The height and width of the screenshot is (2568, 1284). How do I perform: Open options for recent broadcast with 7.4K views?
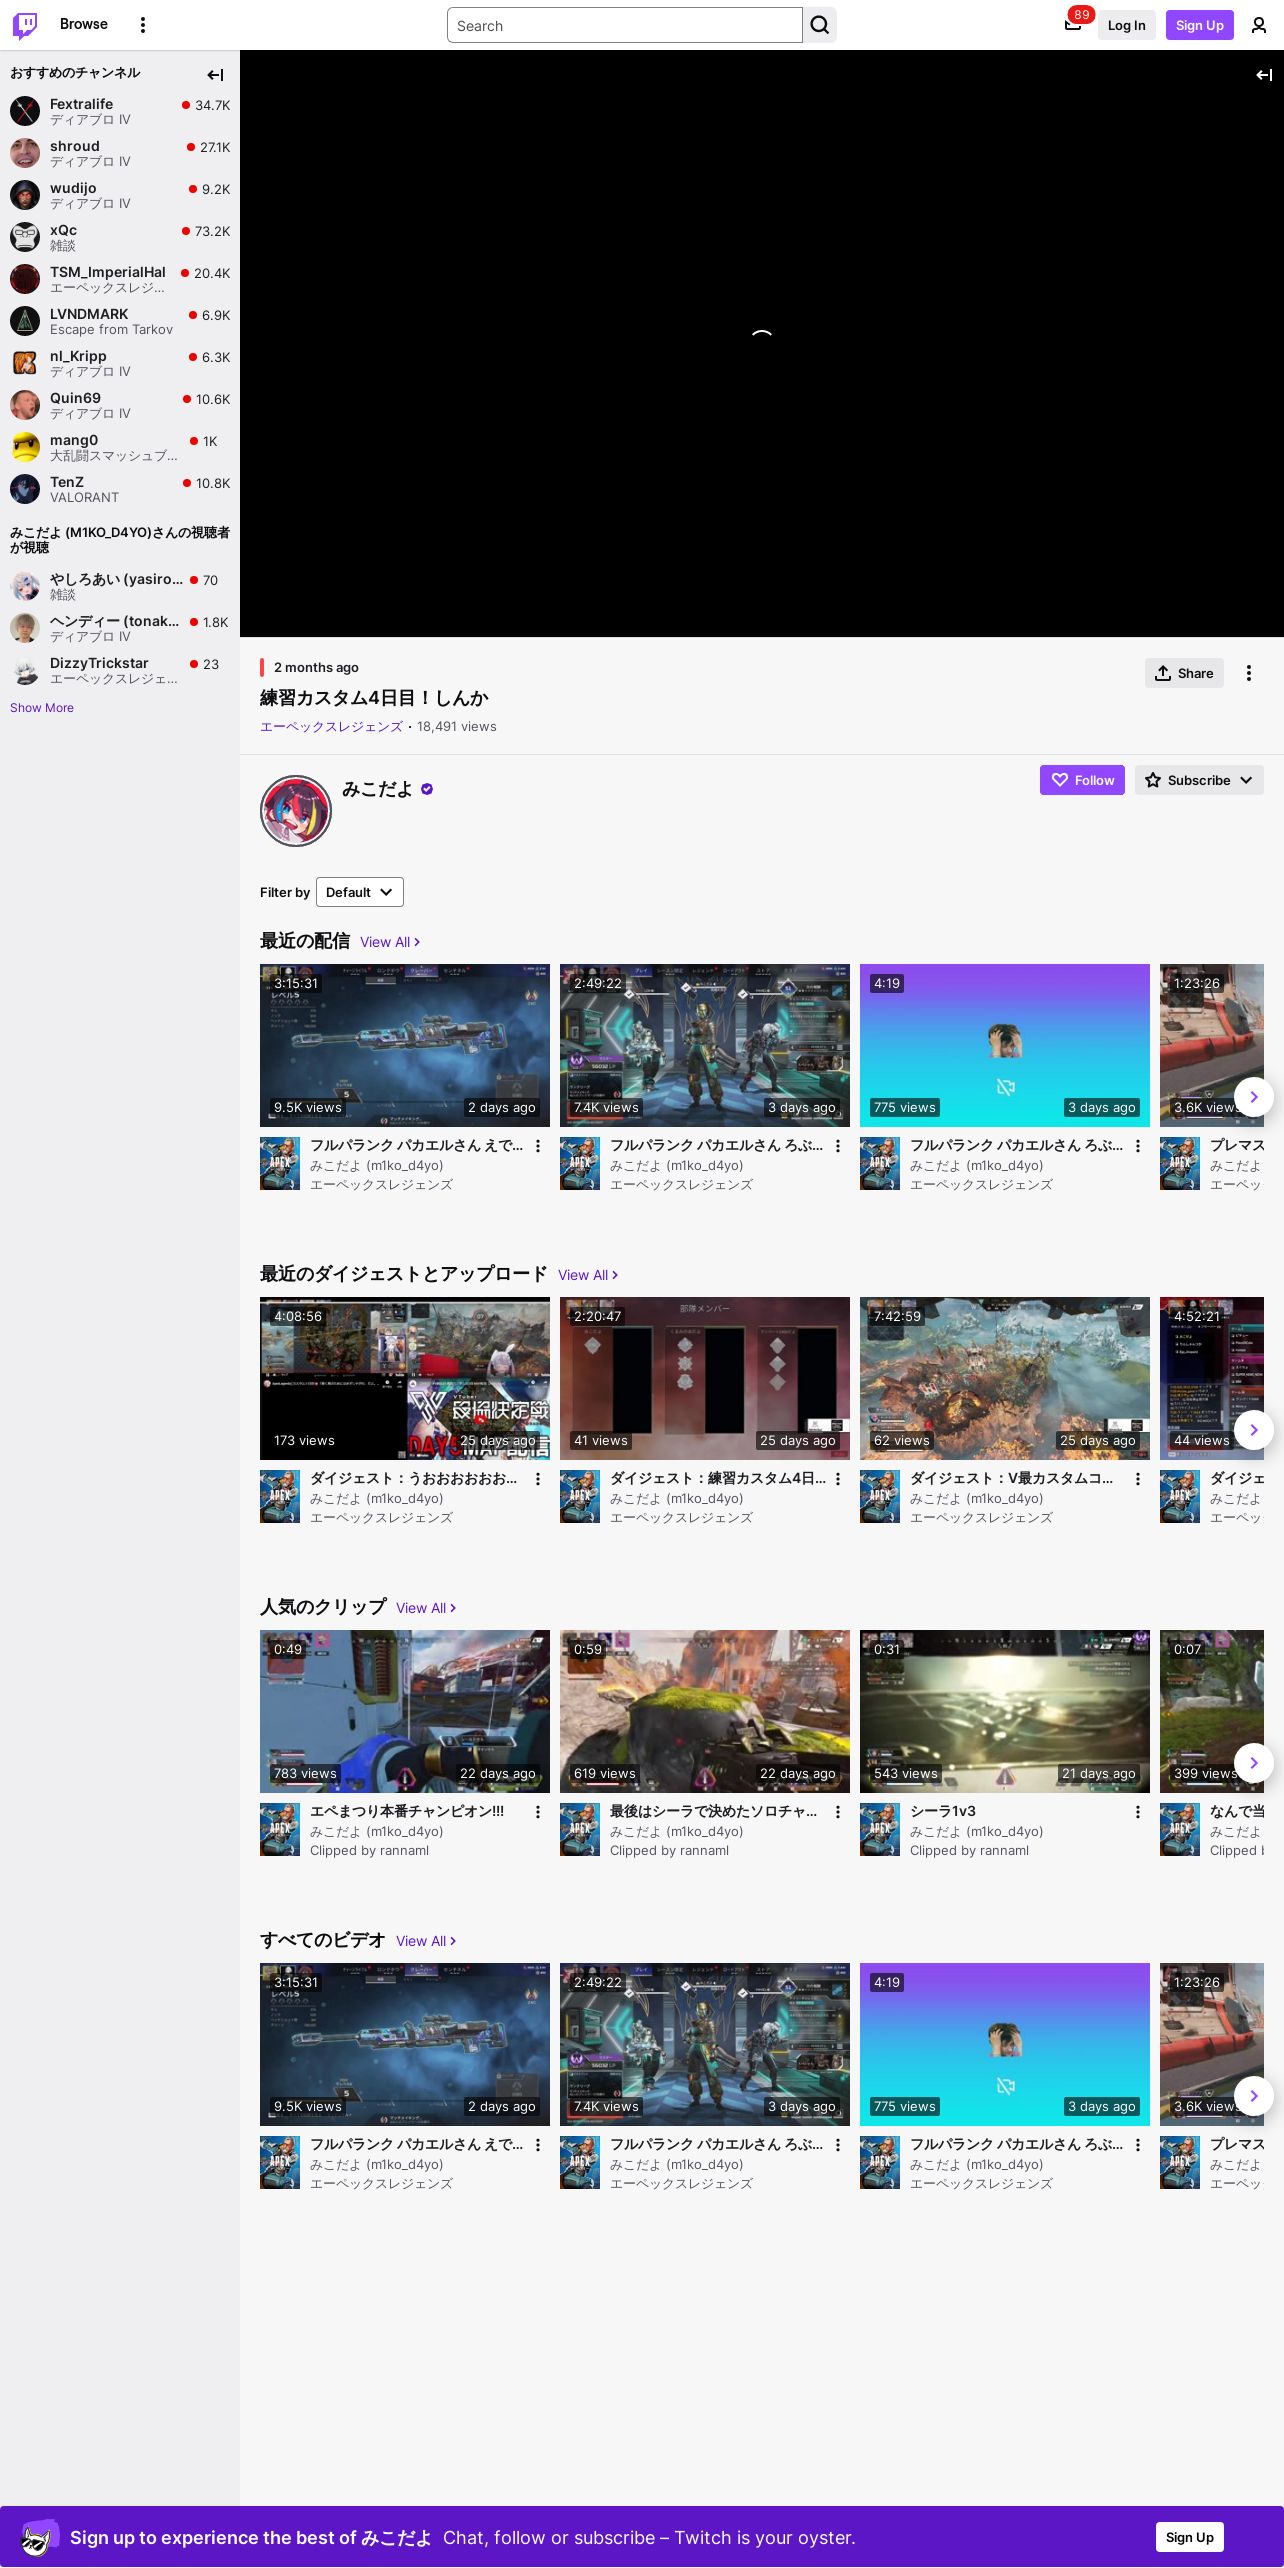click(x=838, y=1146)
